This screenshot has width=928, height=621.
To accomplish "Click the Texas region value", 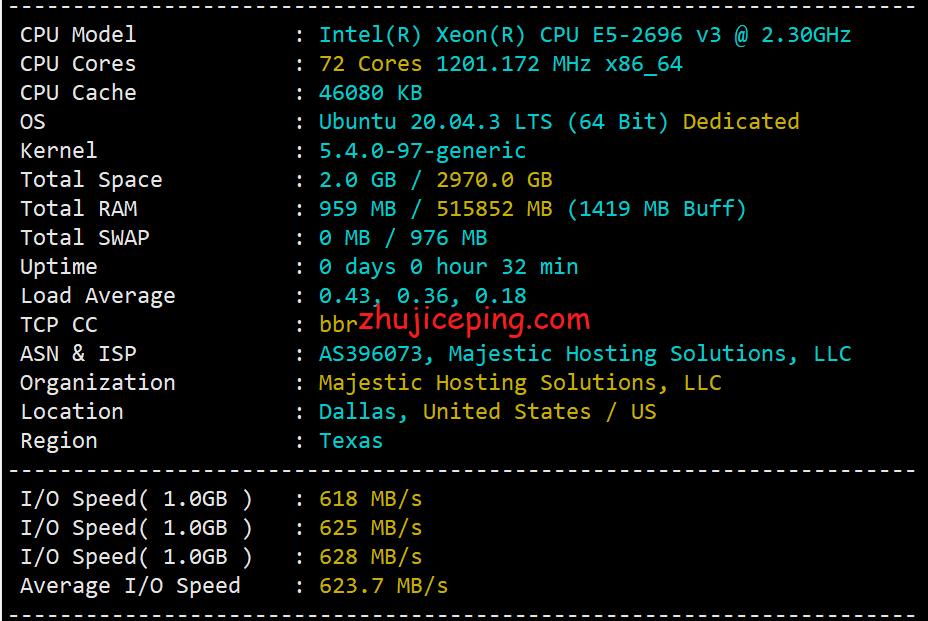I will 350,441.
